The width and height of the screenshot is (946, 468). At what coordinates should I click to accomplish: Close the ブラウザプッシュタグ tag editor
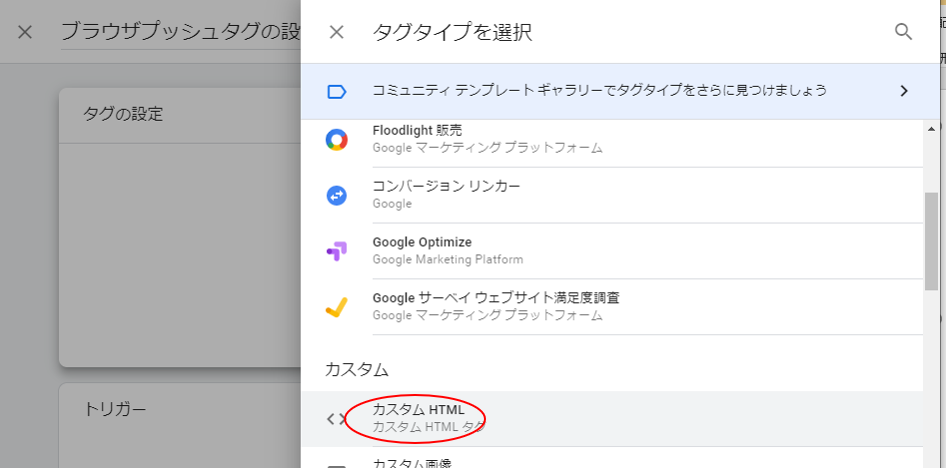[25, 32]
